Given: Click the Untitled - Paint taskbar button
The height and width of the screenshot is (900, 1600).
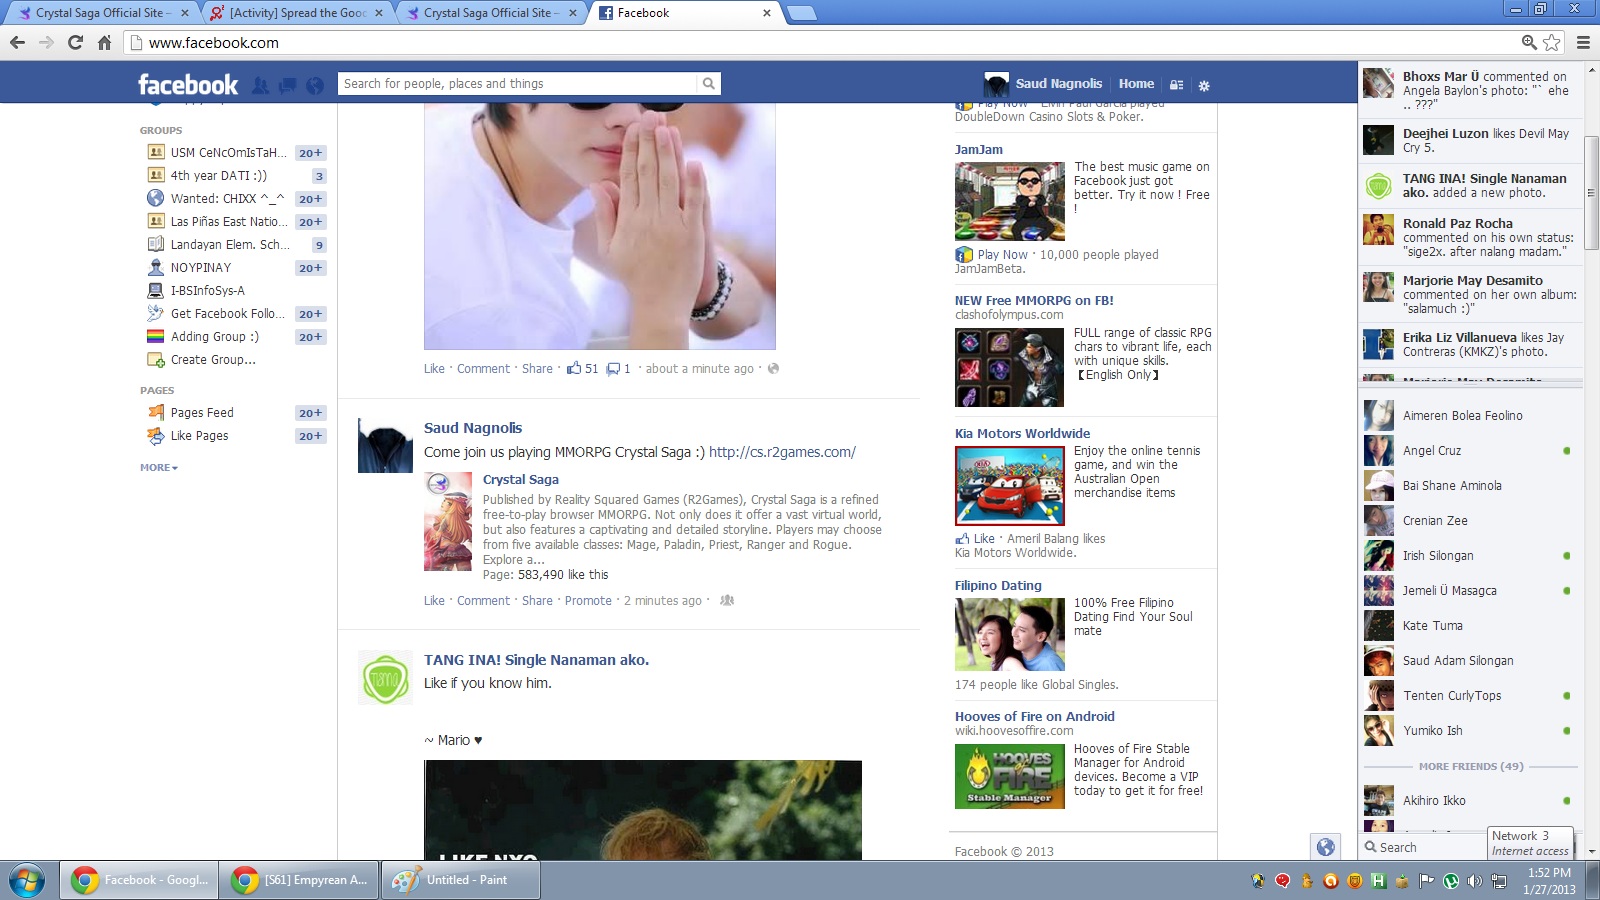Looking at the screenshot, I should pos(460,880).
